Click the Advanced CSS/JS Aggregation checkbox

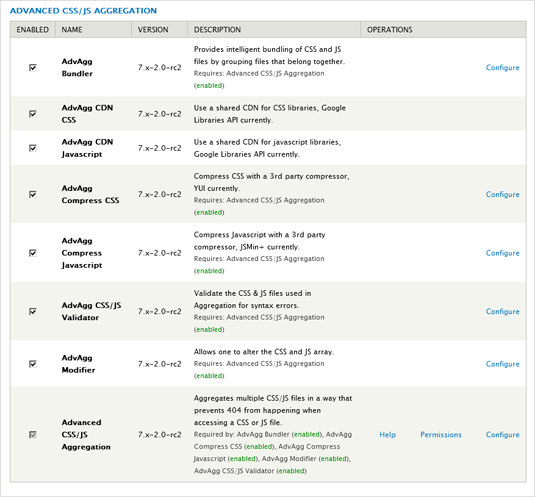click(x=33, y=435)
